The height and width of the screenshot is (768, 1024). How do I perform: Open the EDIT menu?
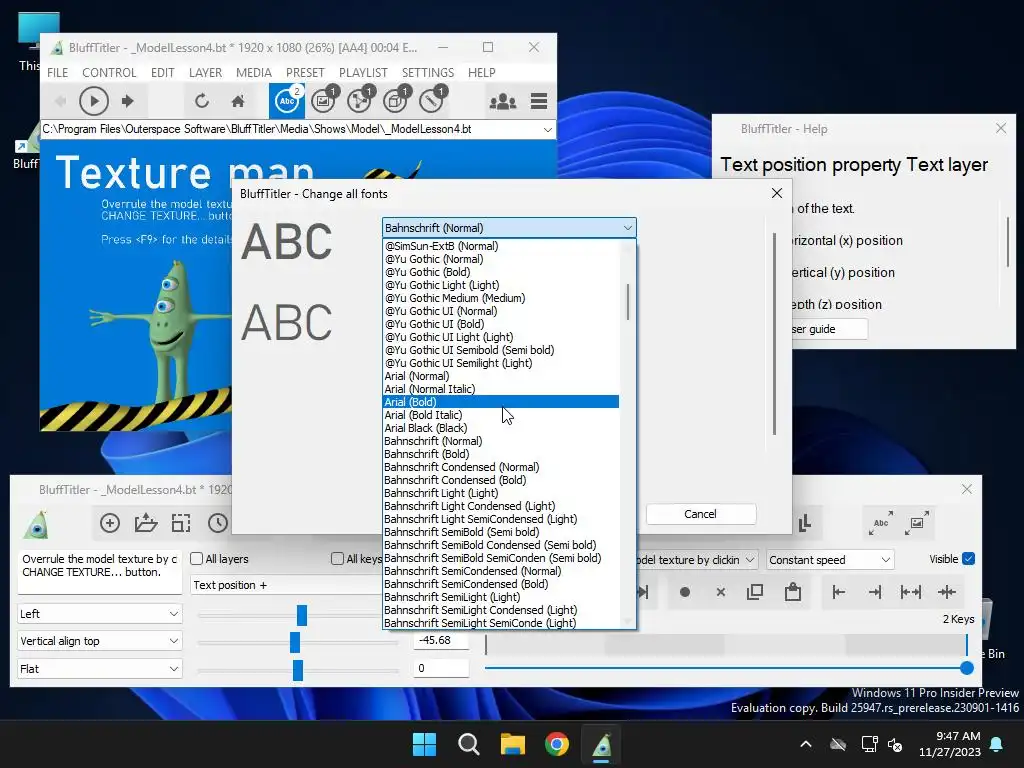(162, 72)
